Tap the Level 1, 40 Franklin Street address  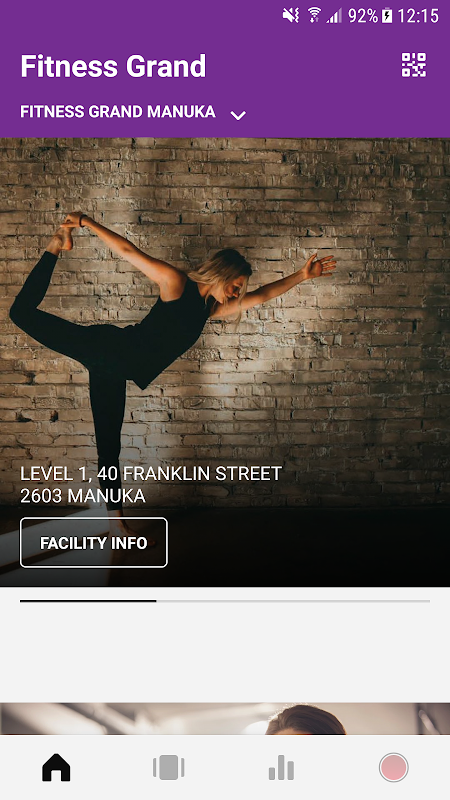pos(151,473)
